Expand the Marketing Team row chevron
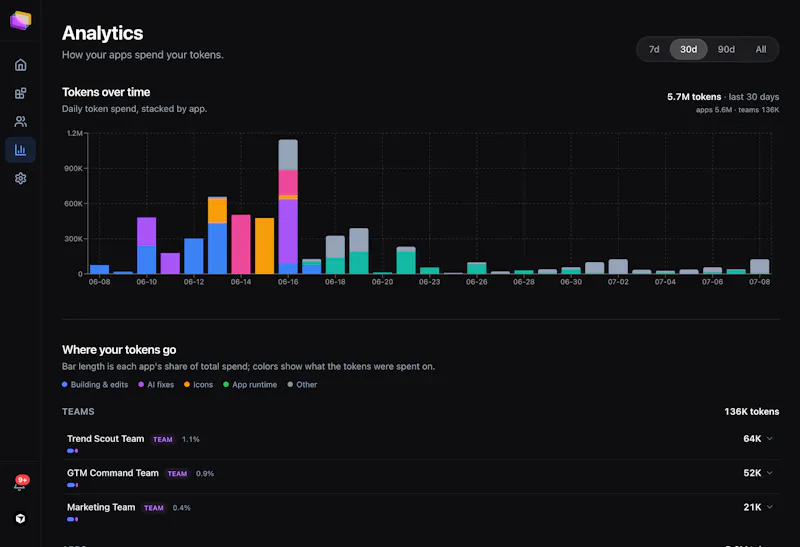 tap(769, 507)
